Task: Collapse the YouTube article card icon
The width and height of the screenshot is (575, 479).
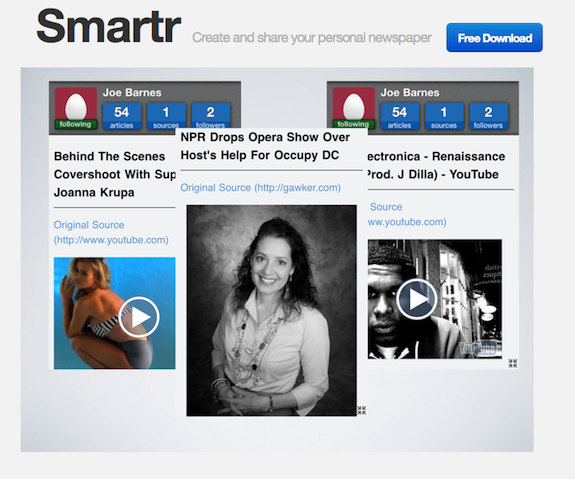Action: (513, 363)
